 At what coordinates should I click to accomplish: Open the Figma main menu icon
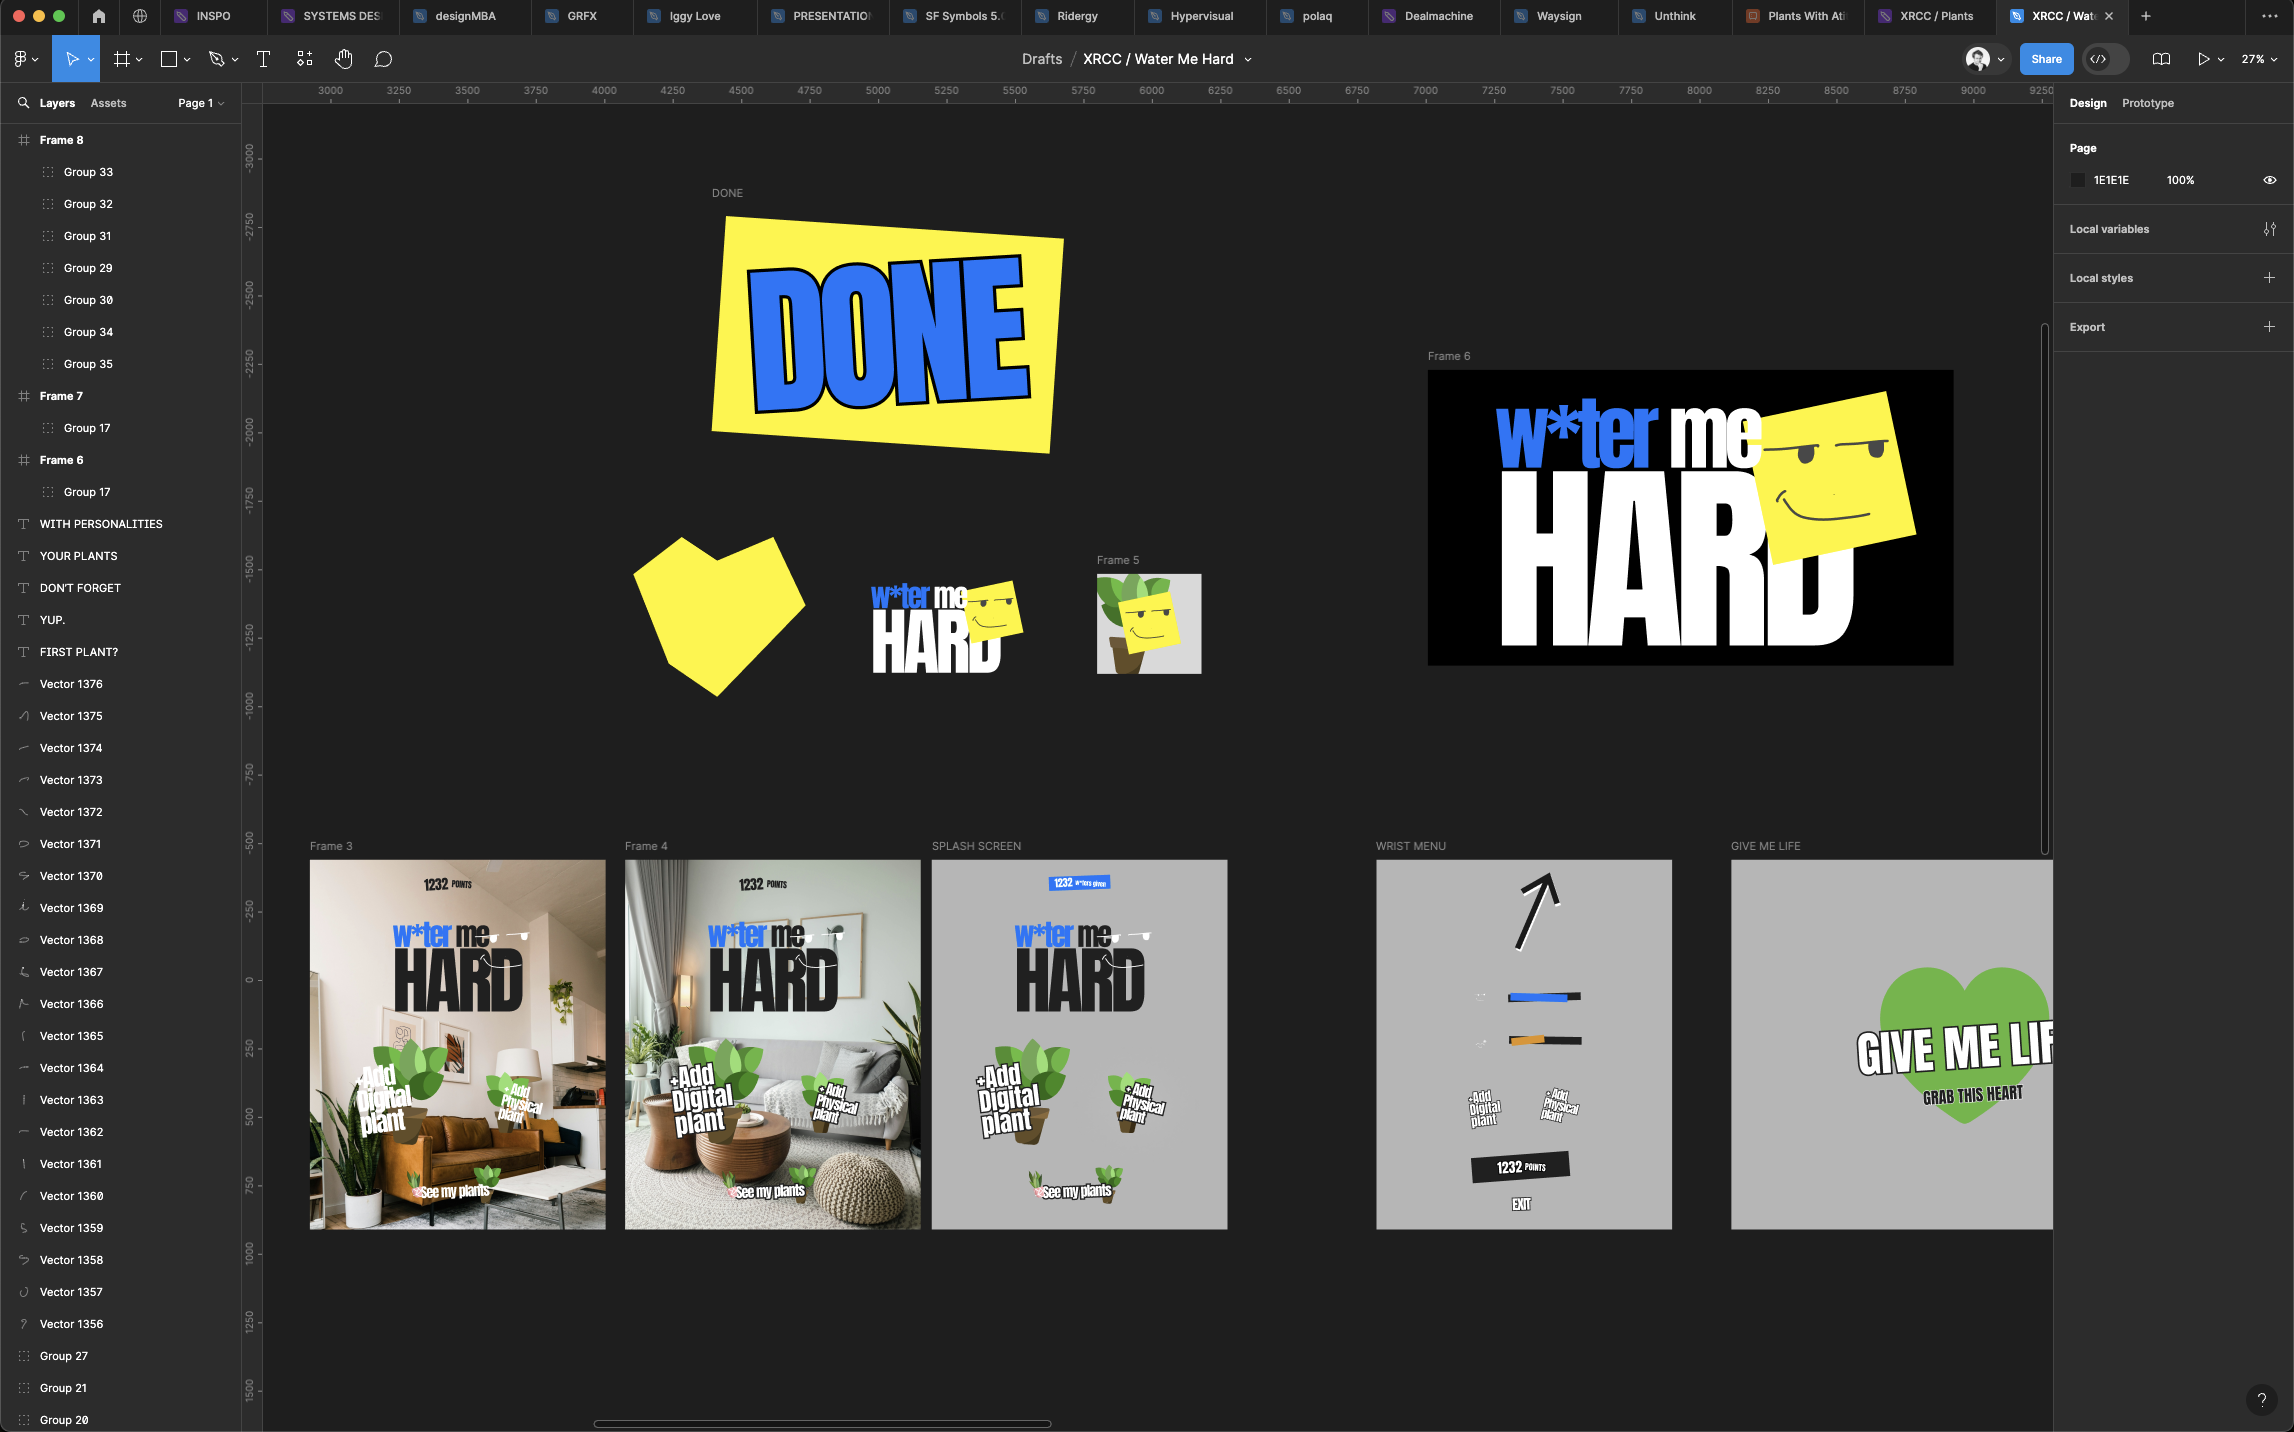(x=21, y=59)
